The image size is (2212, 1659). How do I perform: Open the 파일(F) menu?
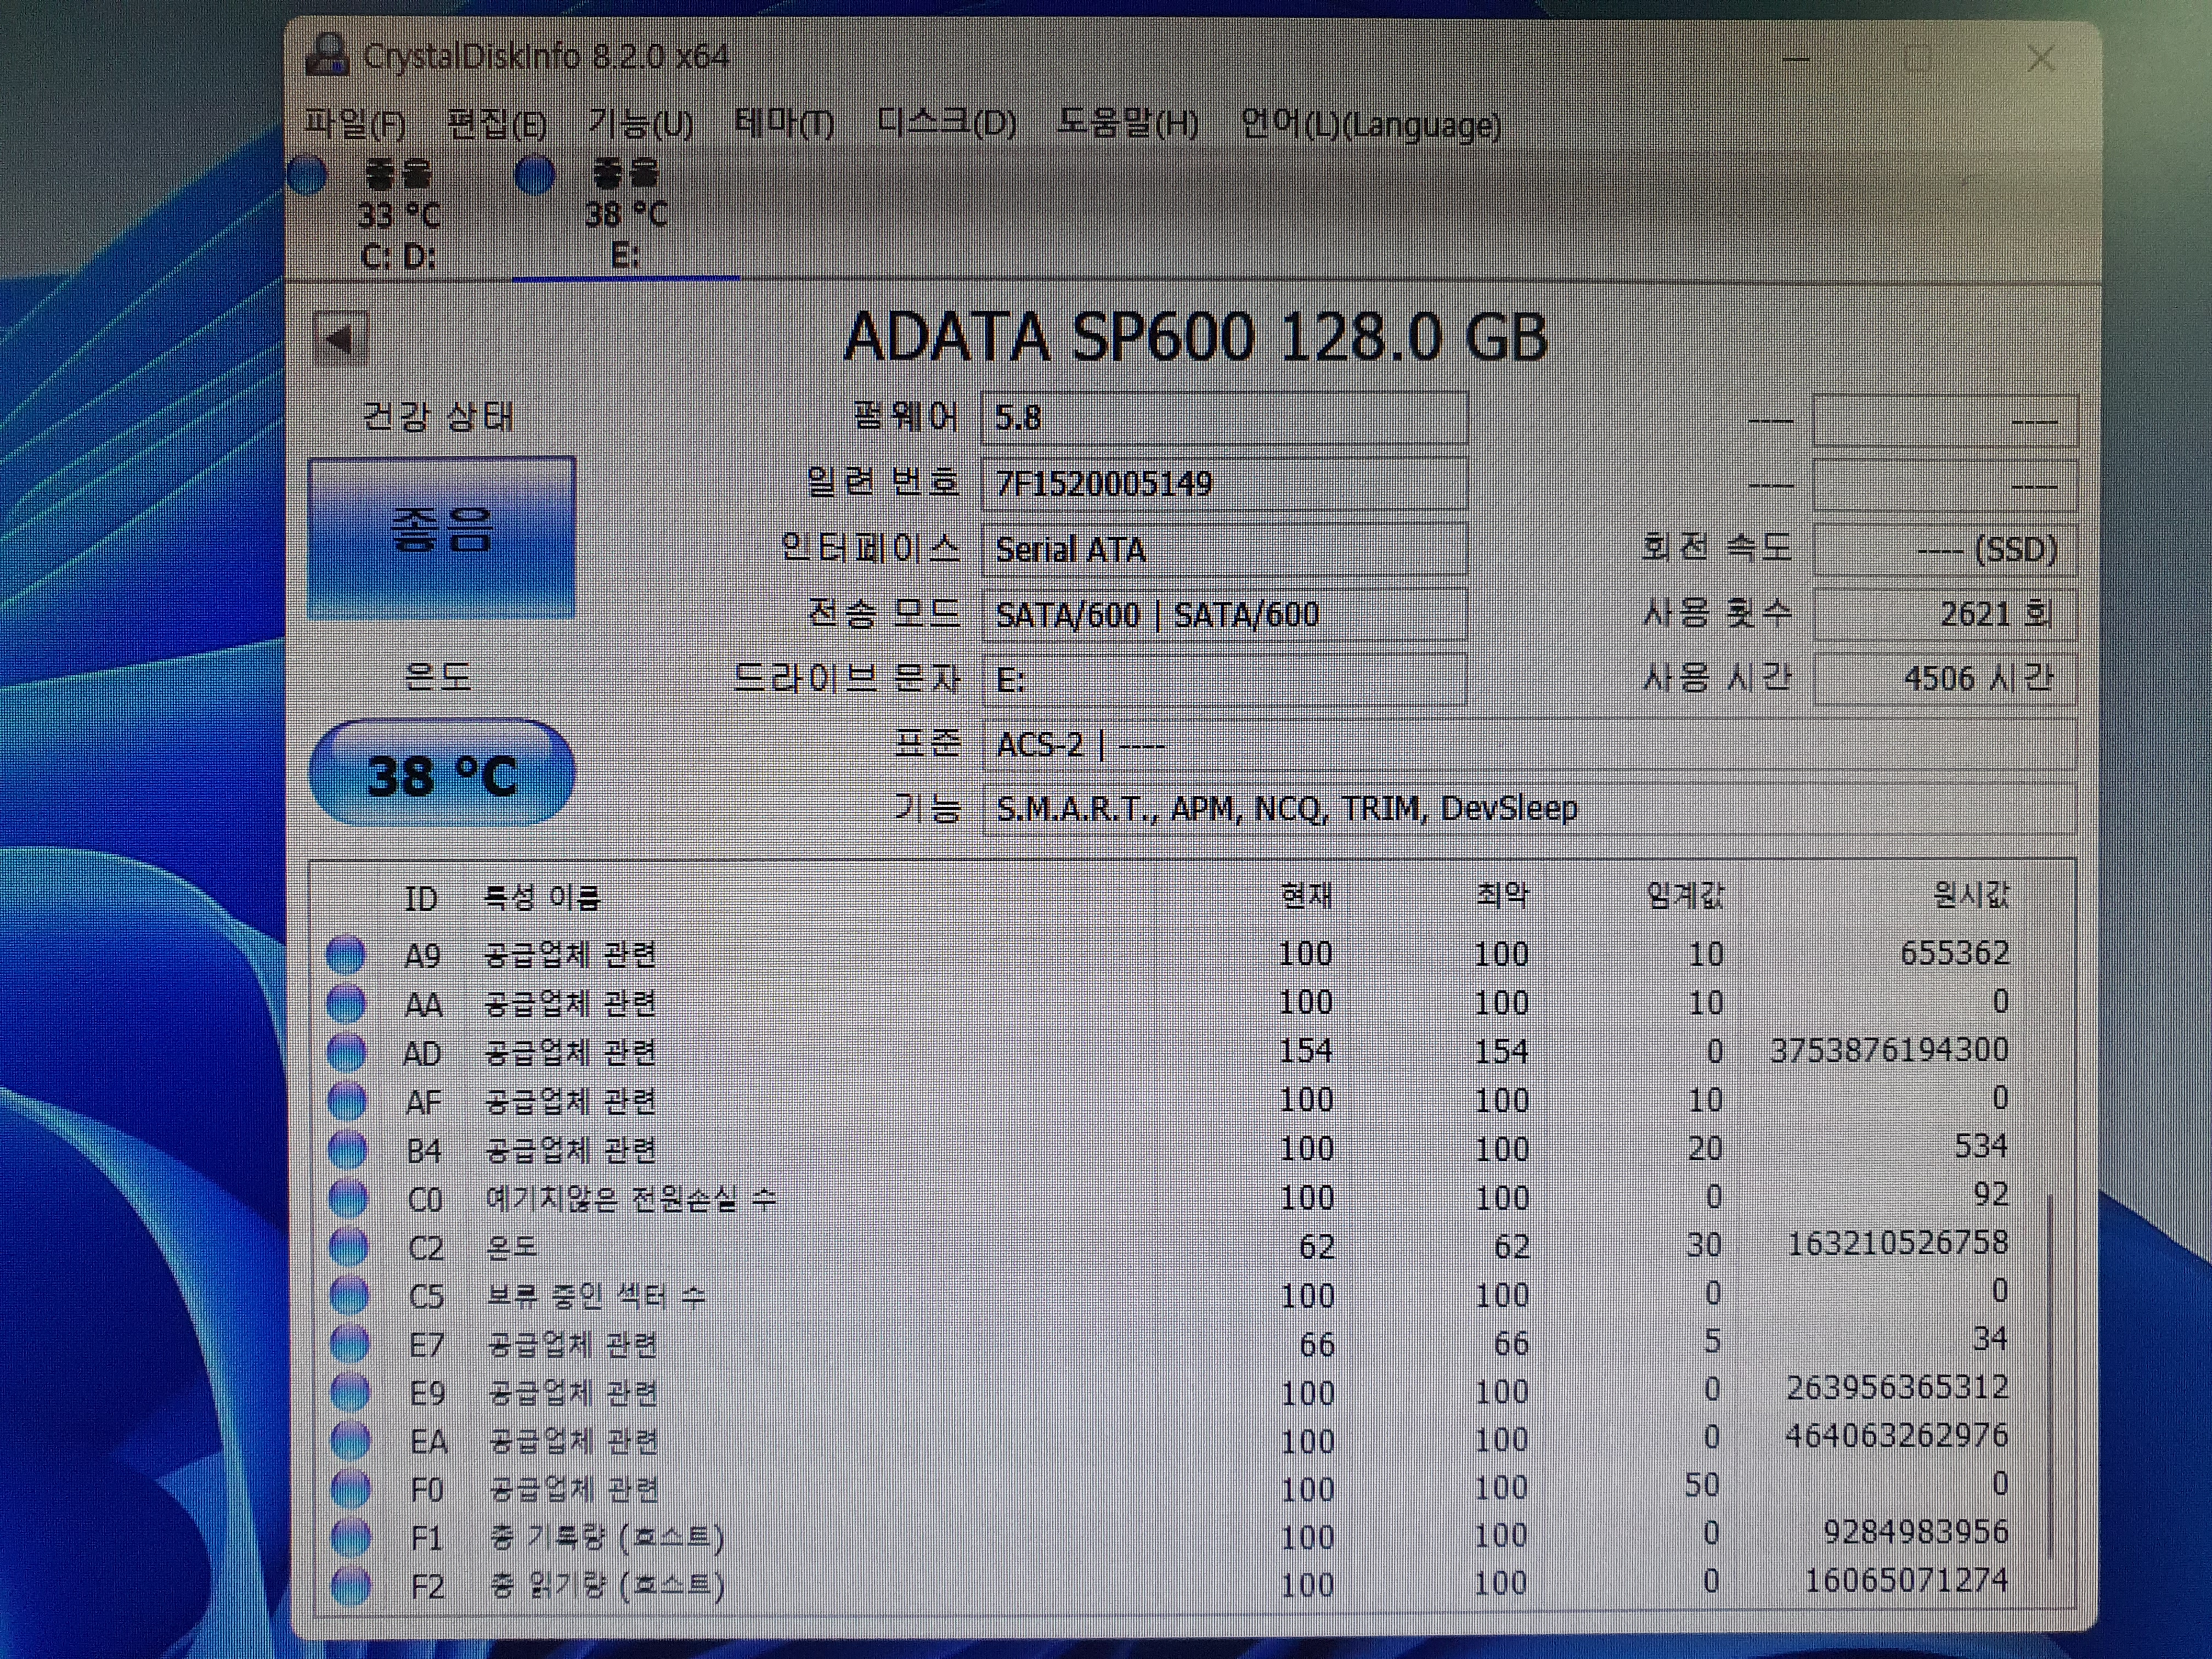coord(355,124)
